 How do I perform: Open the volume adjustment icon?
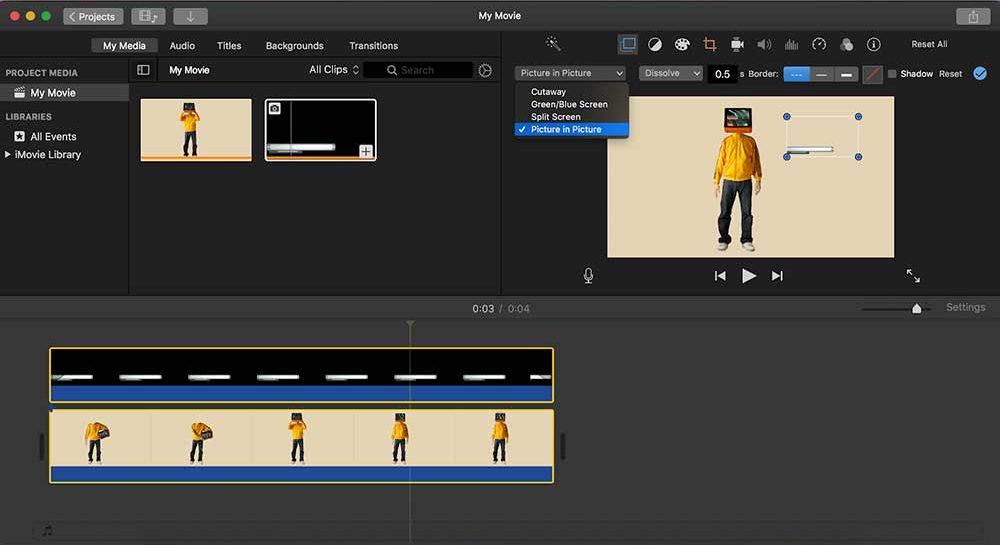pyautogui.click(x=764, y=44)
